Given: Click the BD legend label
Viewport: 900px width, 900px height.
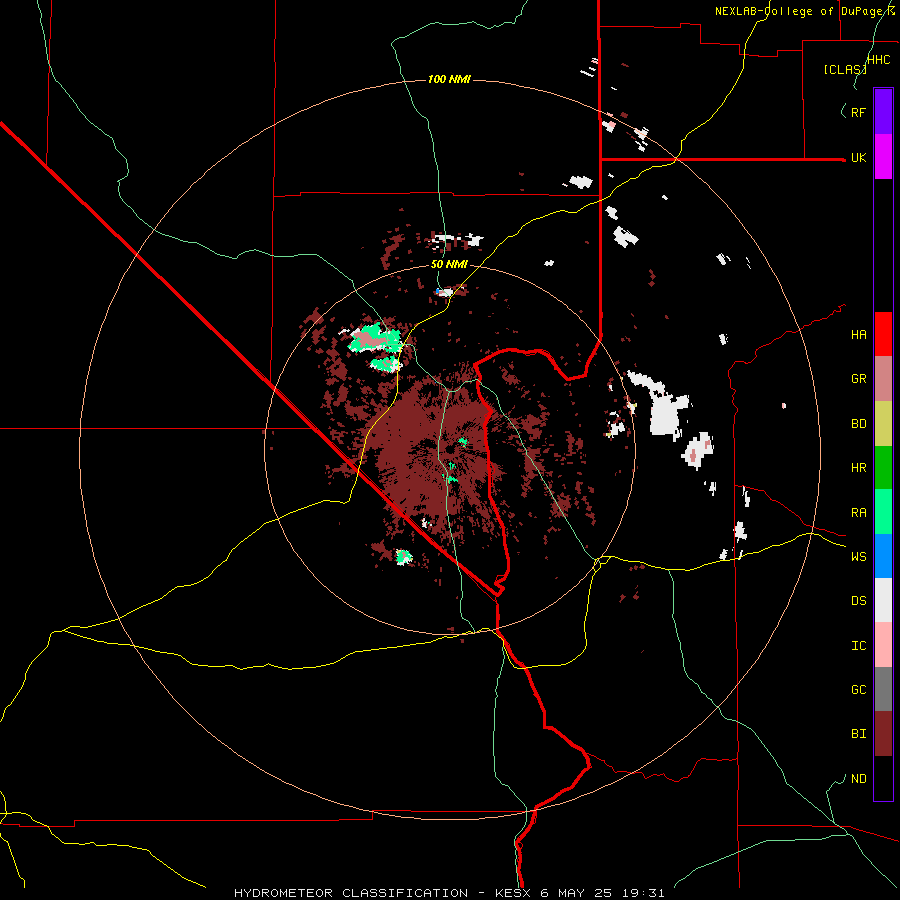Looking at the screenshot, I should pos(858,424).
